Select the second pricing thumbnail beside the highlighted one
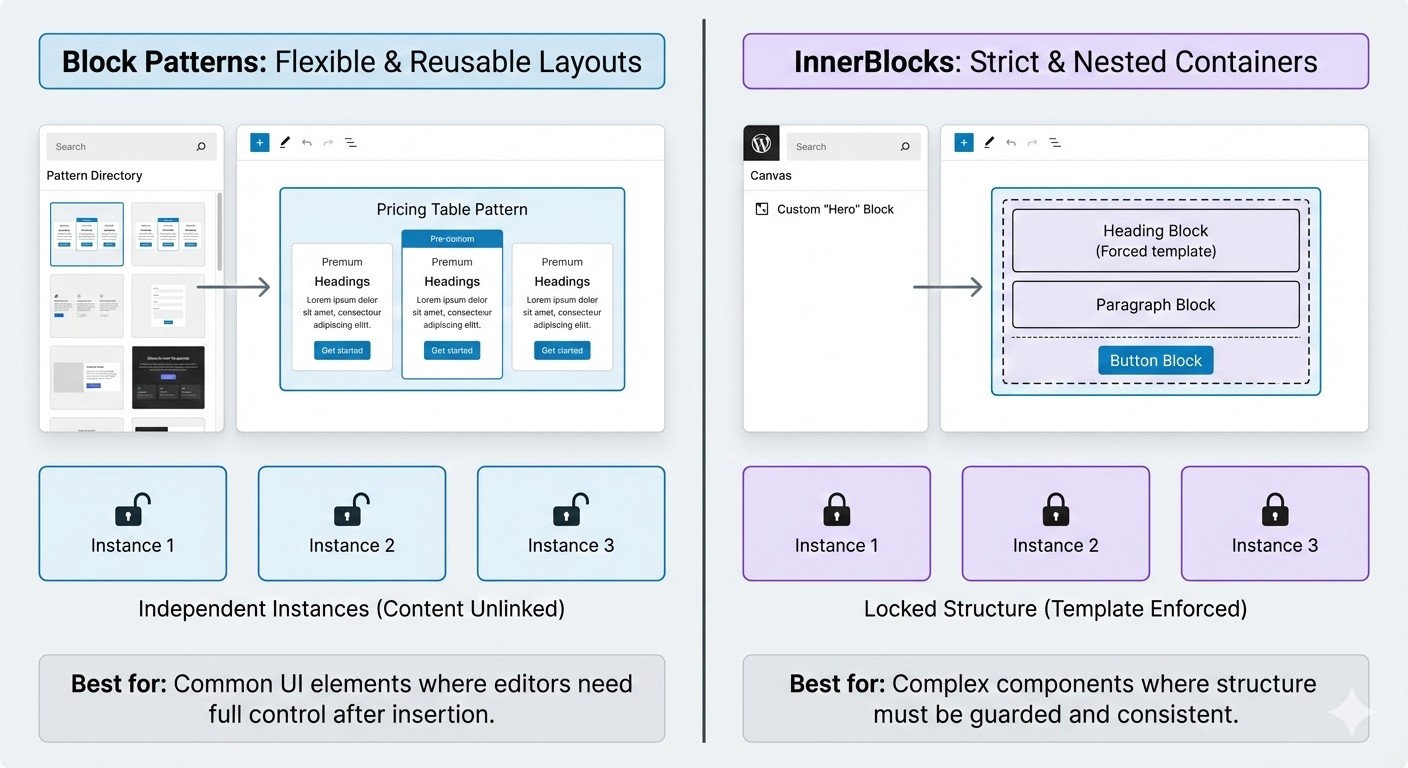 point(168,234)
